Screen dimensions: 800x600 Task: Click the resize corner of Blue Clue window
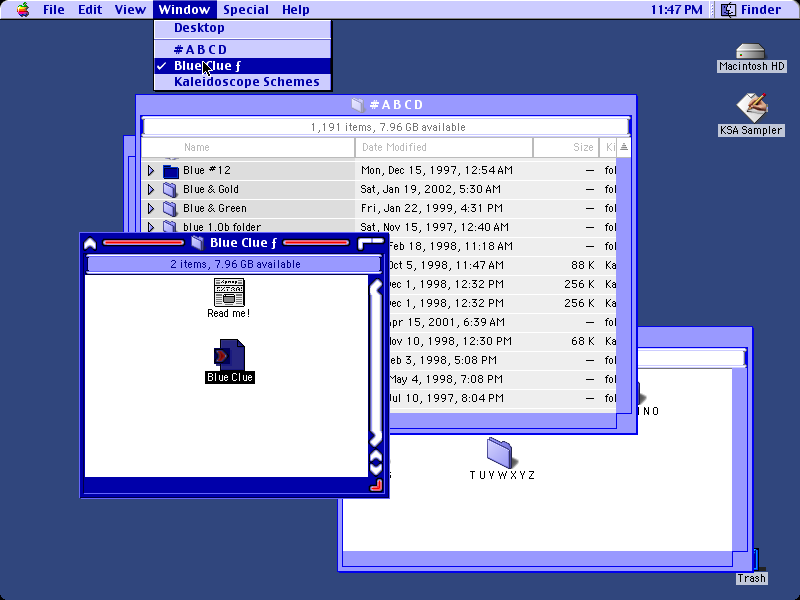[x=376, y=485]
